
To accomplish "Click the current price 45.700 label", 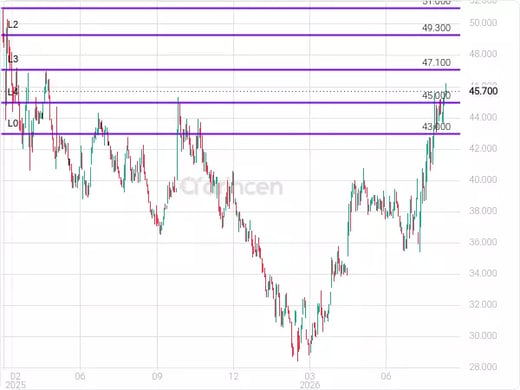I will pyautogui.click(x=483, y=91).
